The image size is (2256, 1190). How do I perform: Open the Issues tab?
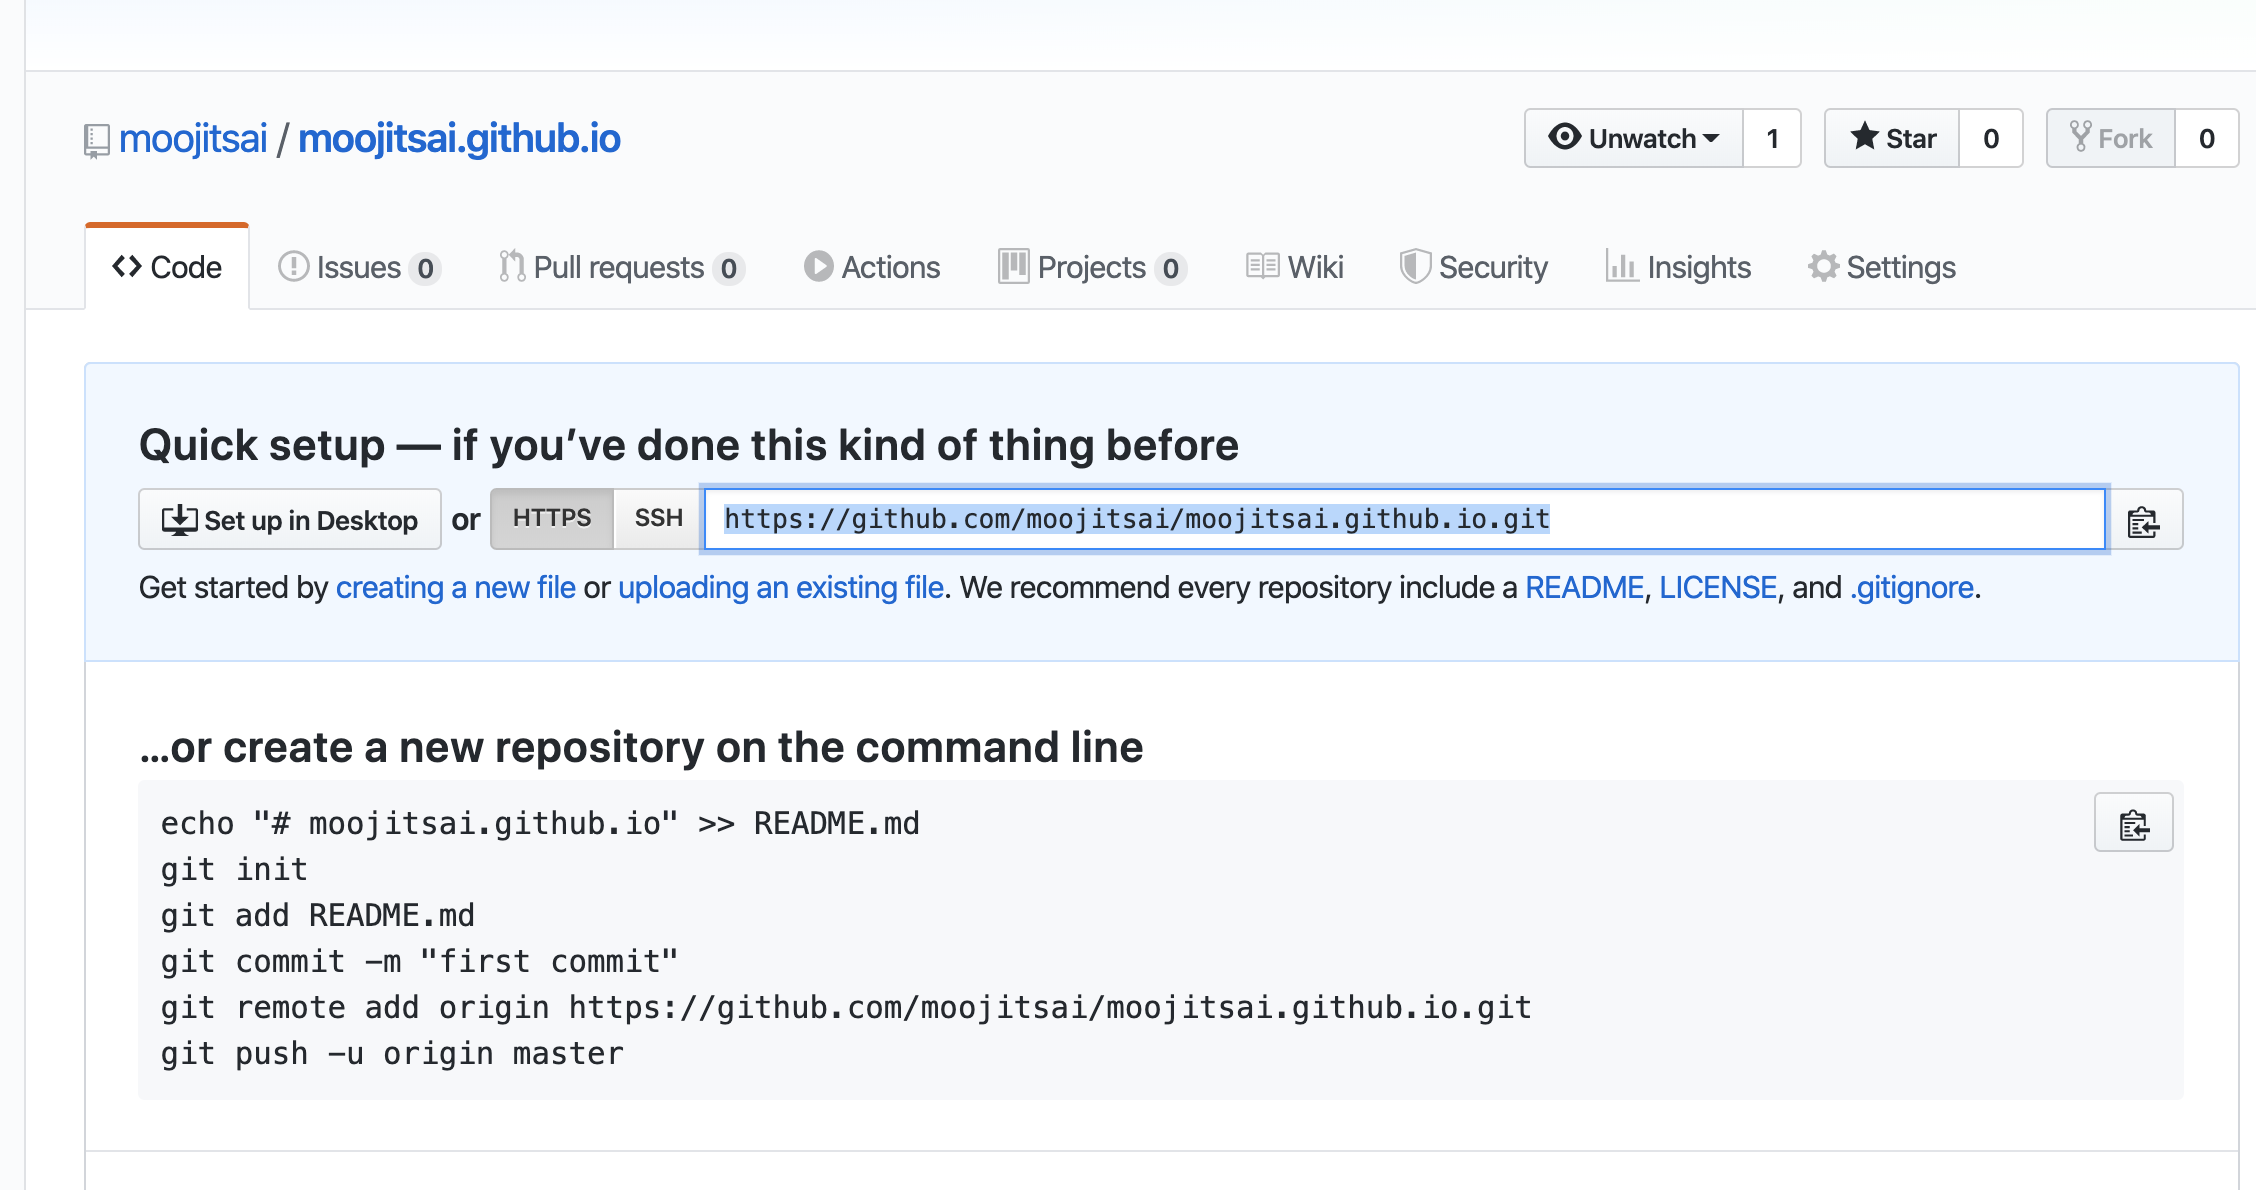coord(359,267)
